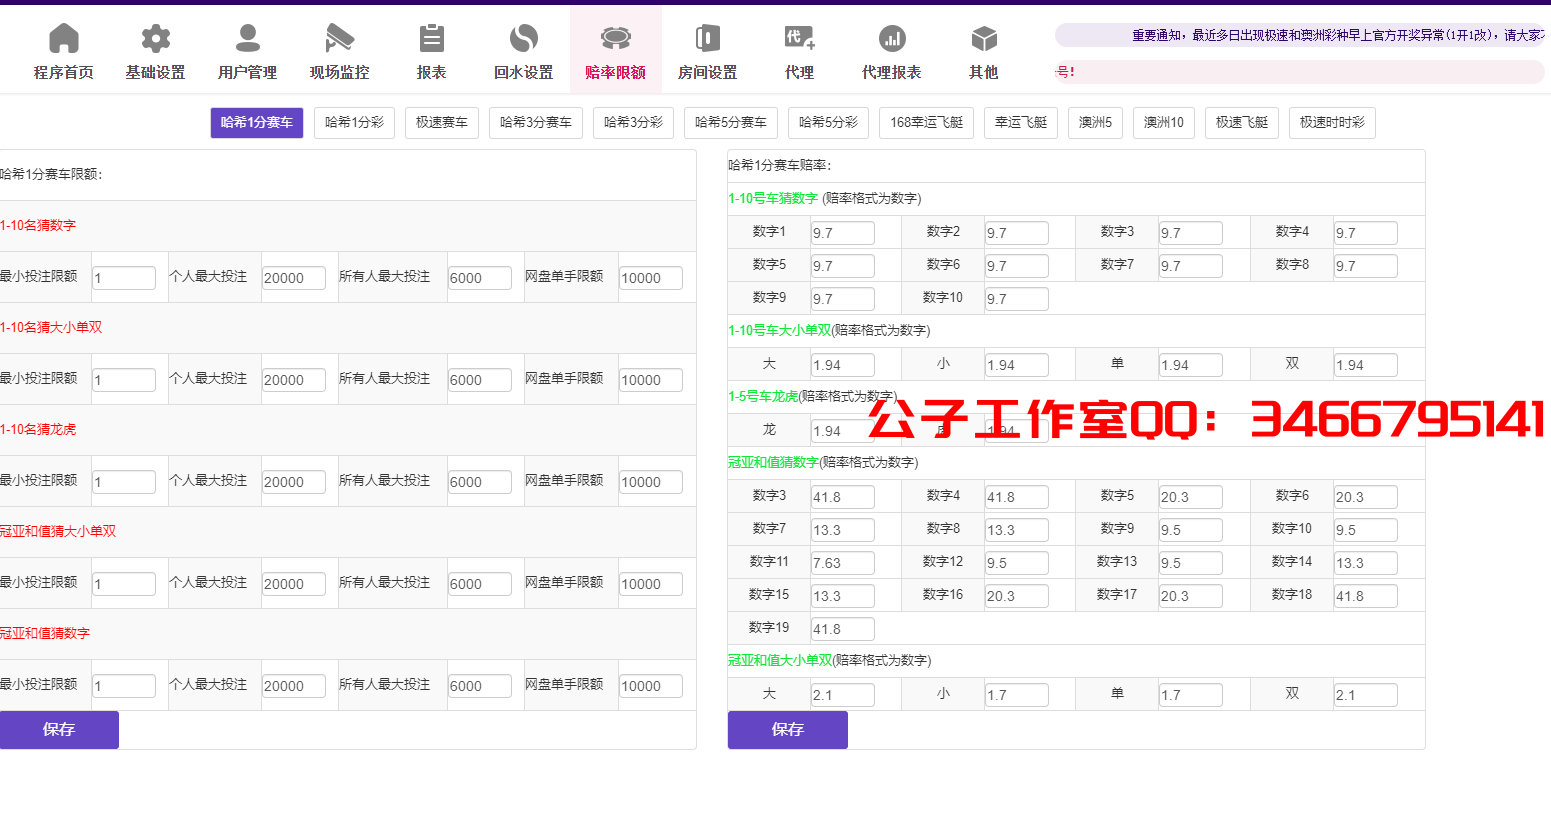Save the 限额 limits panel
Screen dimensions: 1551x837
tap(59, 730)
